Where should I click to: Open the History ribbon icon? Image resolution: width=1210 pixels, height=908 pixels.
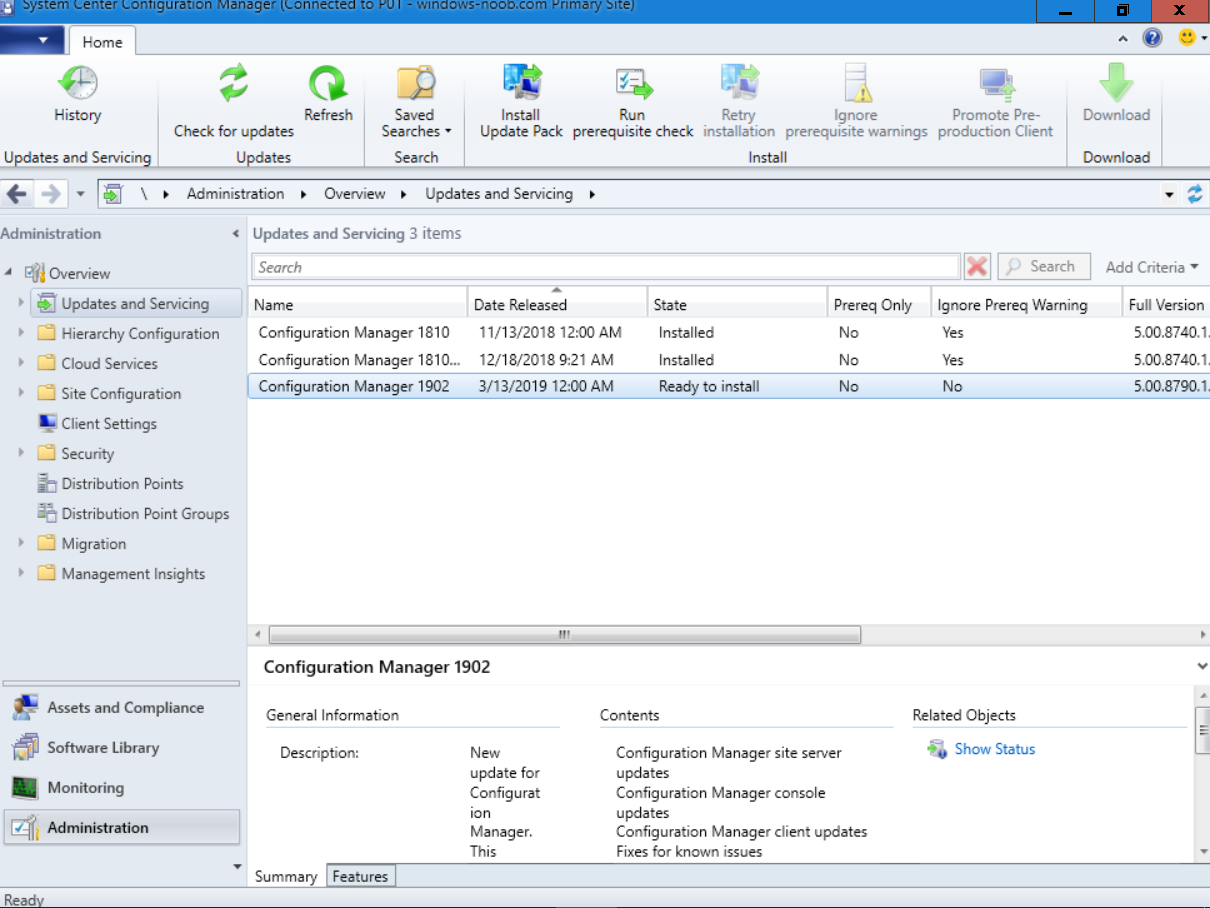77,83
